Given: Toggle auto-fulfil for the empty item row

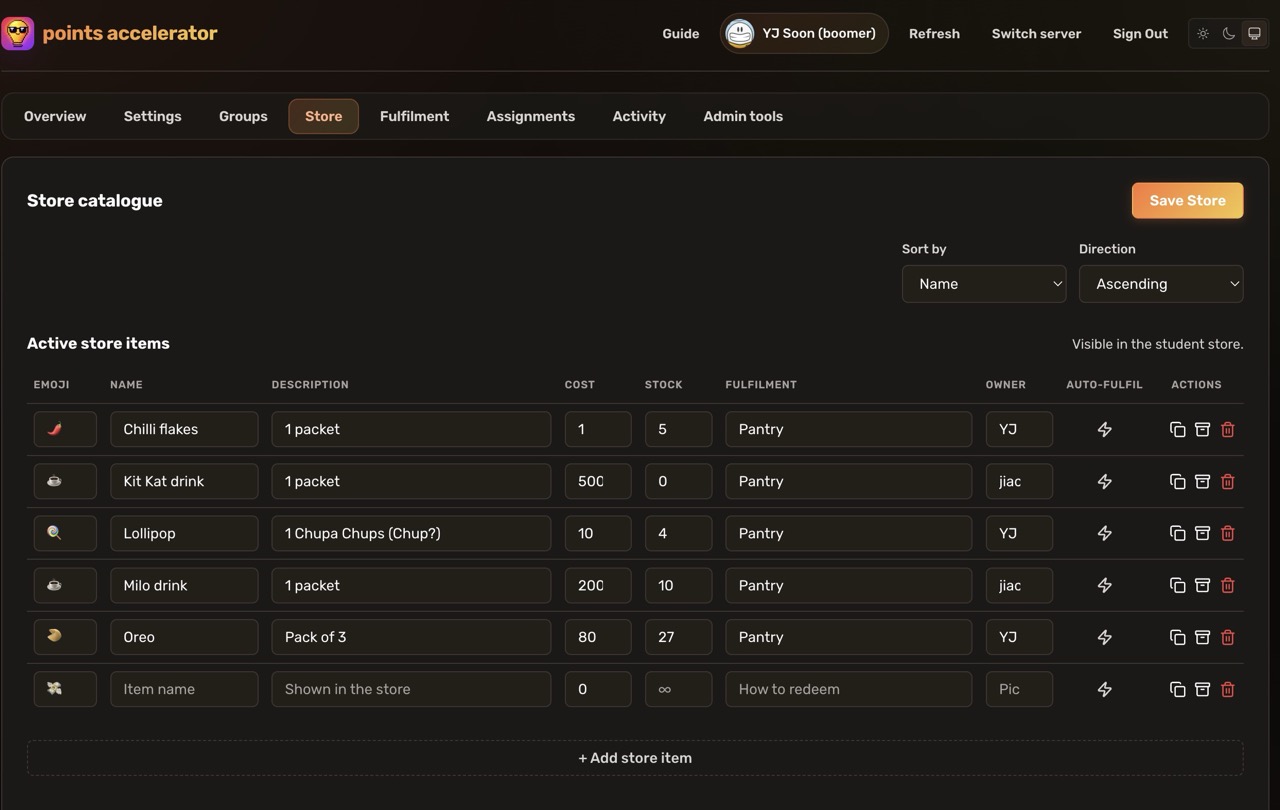Looking at the screenshot, I should [x=1104, y=689].
